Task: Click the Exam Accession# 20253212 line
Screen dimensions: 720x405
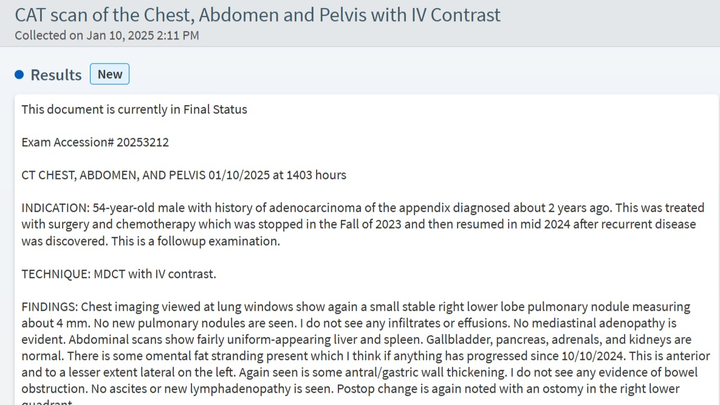Action: pyautogui.click(x=95, y=142)
